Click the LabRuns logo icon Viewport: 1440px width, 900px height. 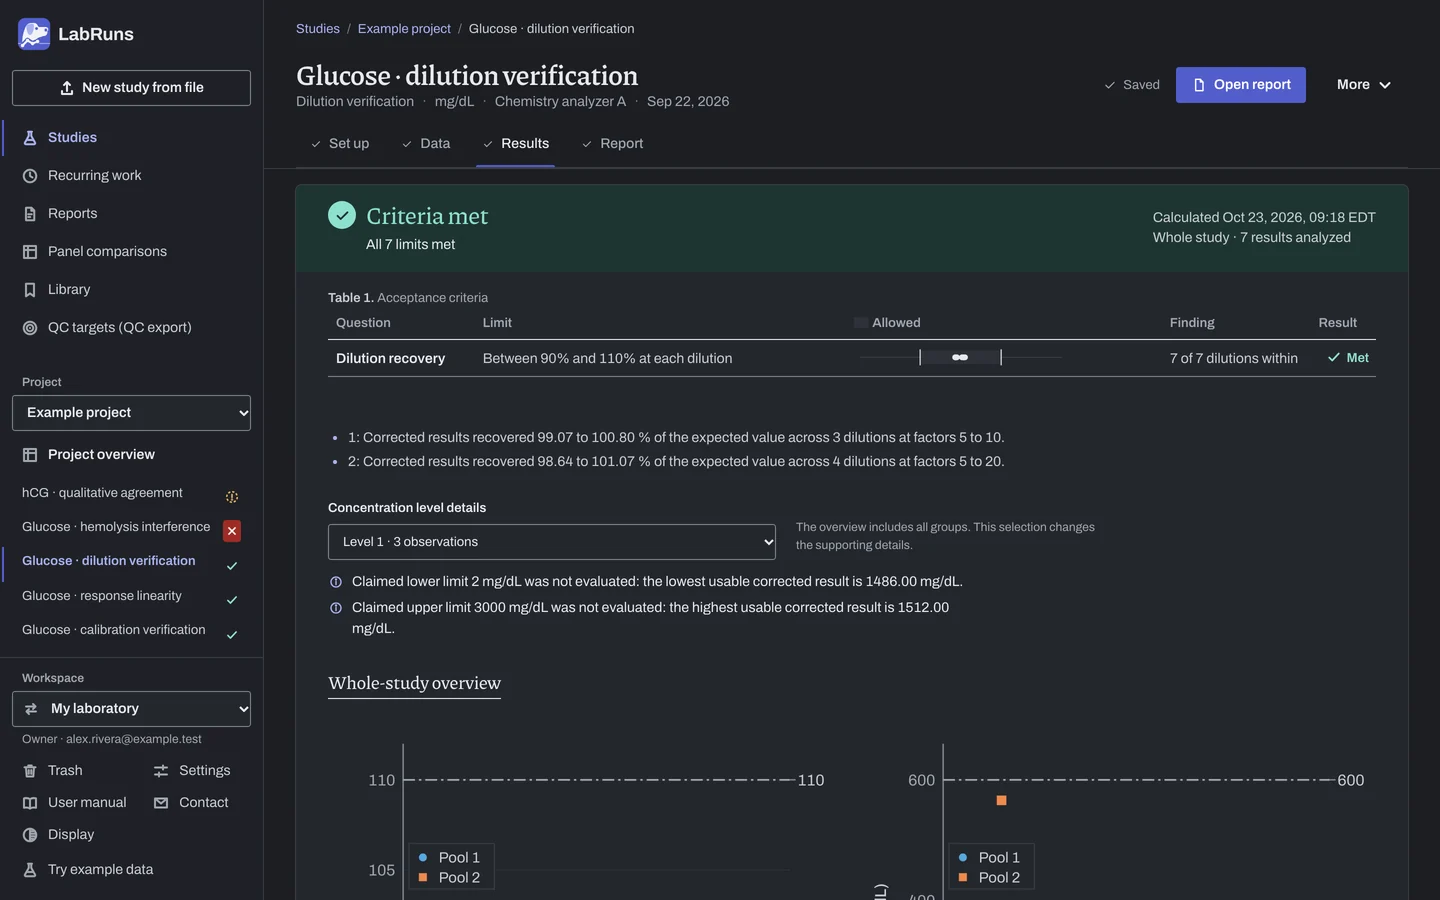[34, 34]
